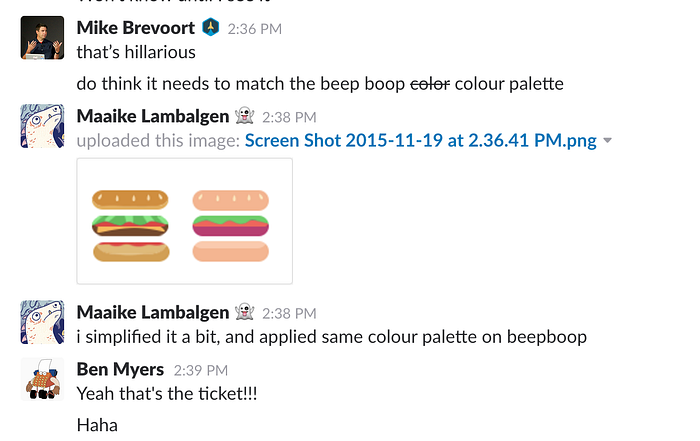The height and width of the screenshot is (441, 700).
Task: Open the uploaded sandwich image thumbnail
Action: [184, 221]
